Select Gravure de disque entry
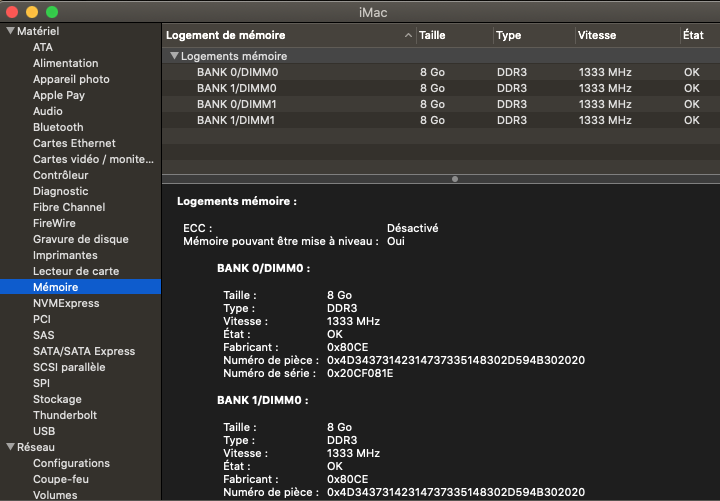720x501 pixels. pos(81,239)
